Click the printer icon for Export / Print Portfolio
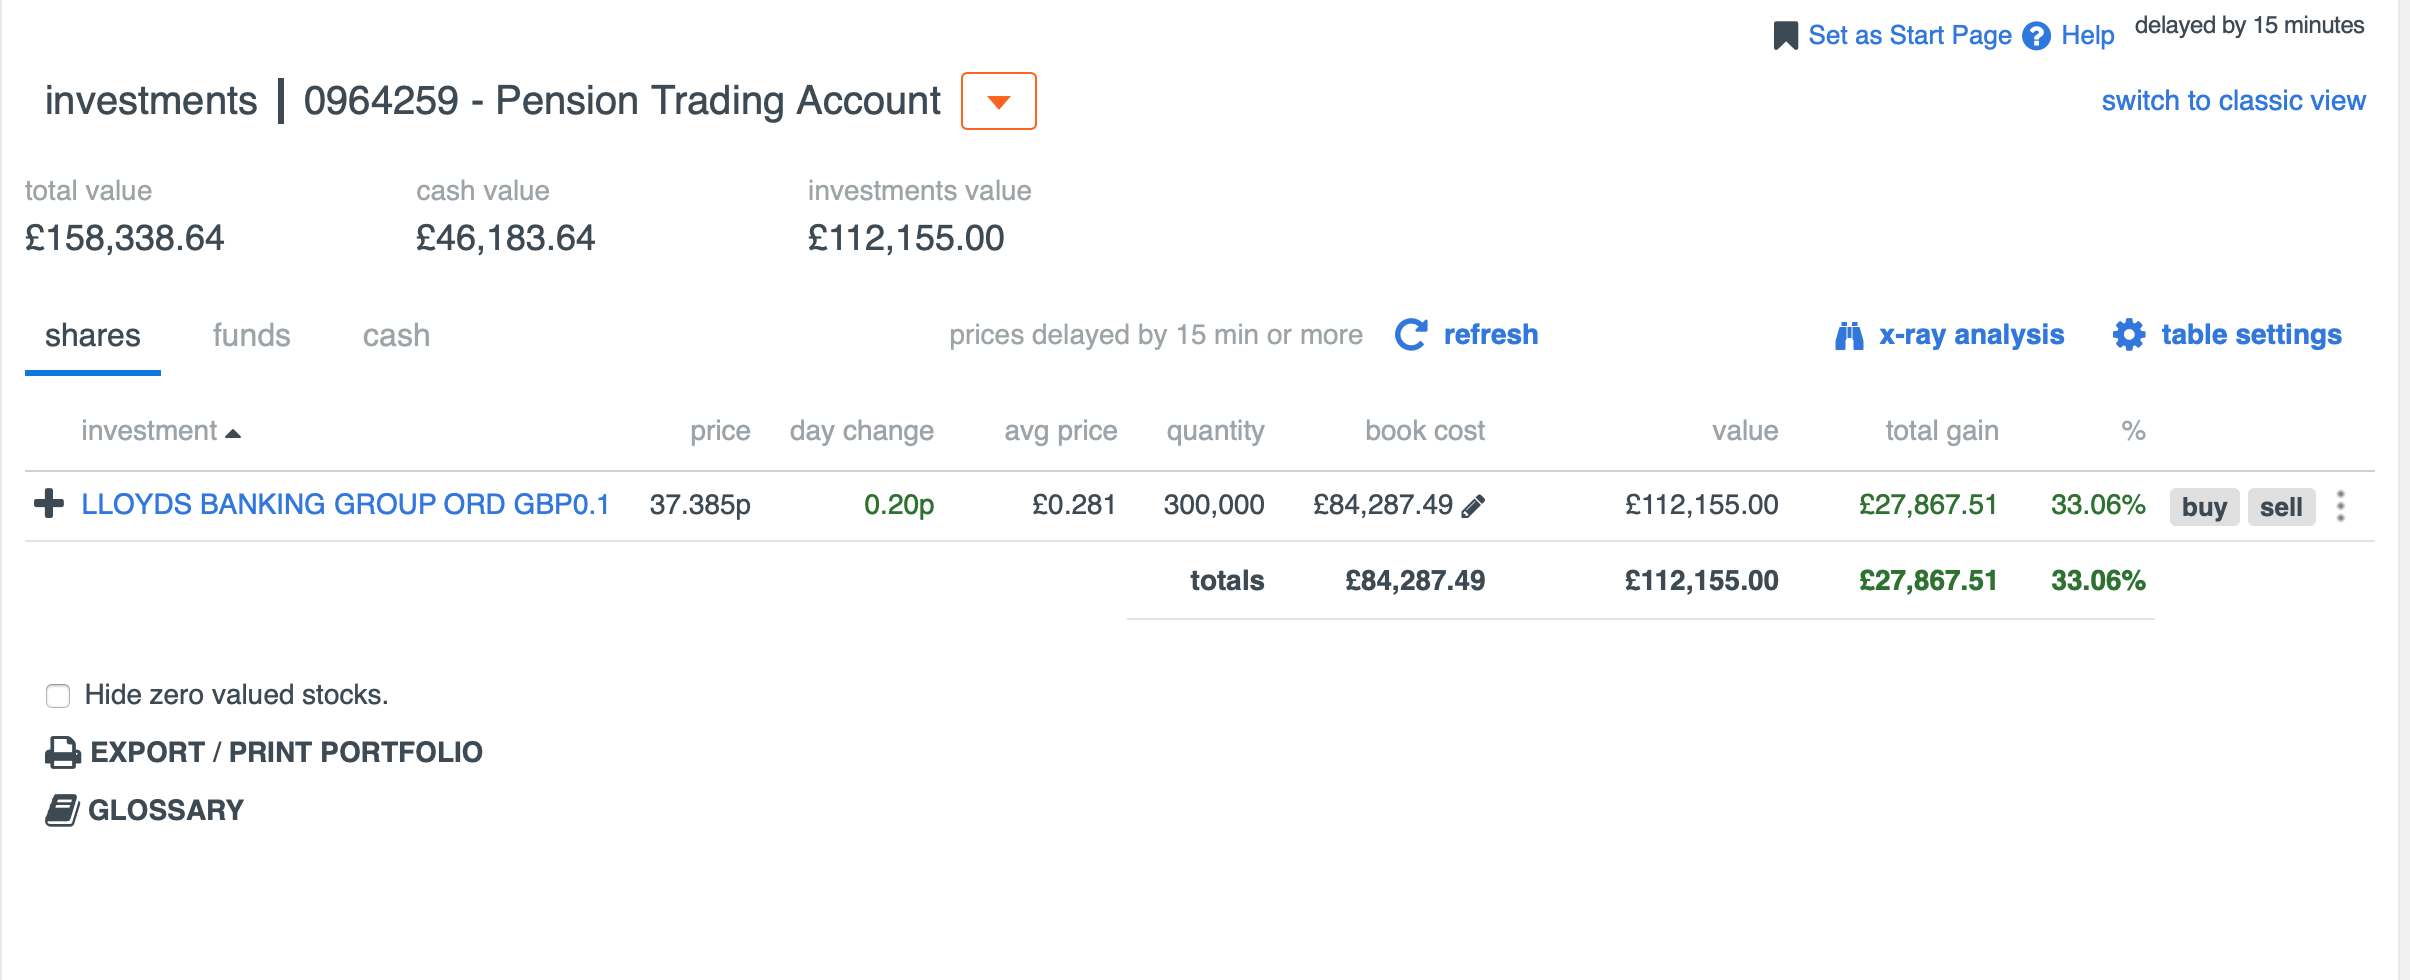Screen dimensions: 2410x980 (63, 752)
